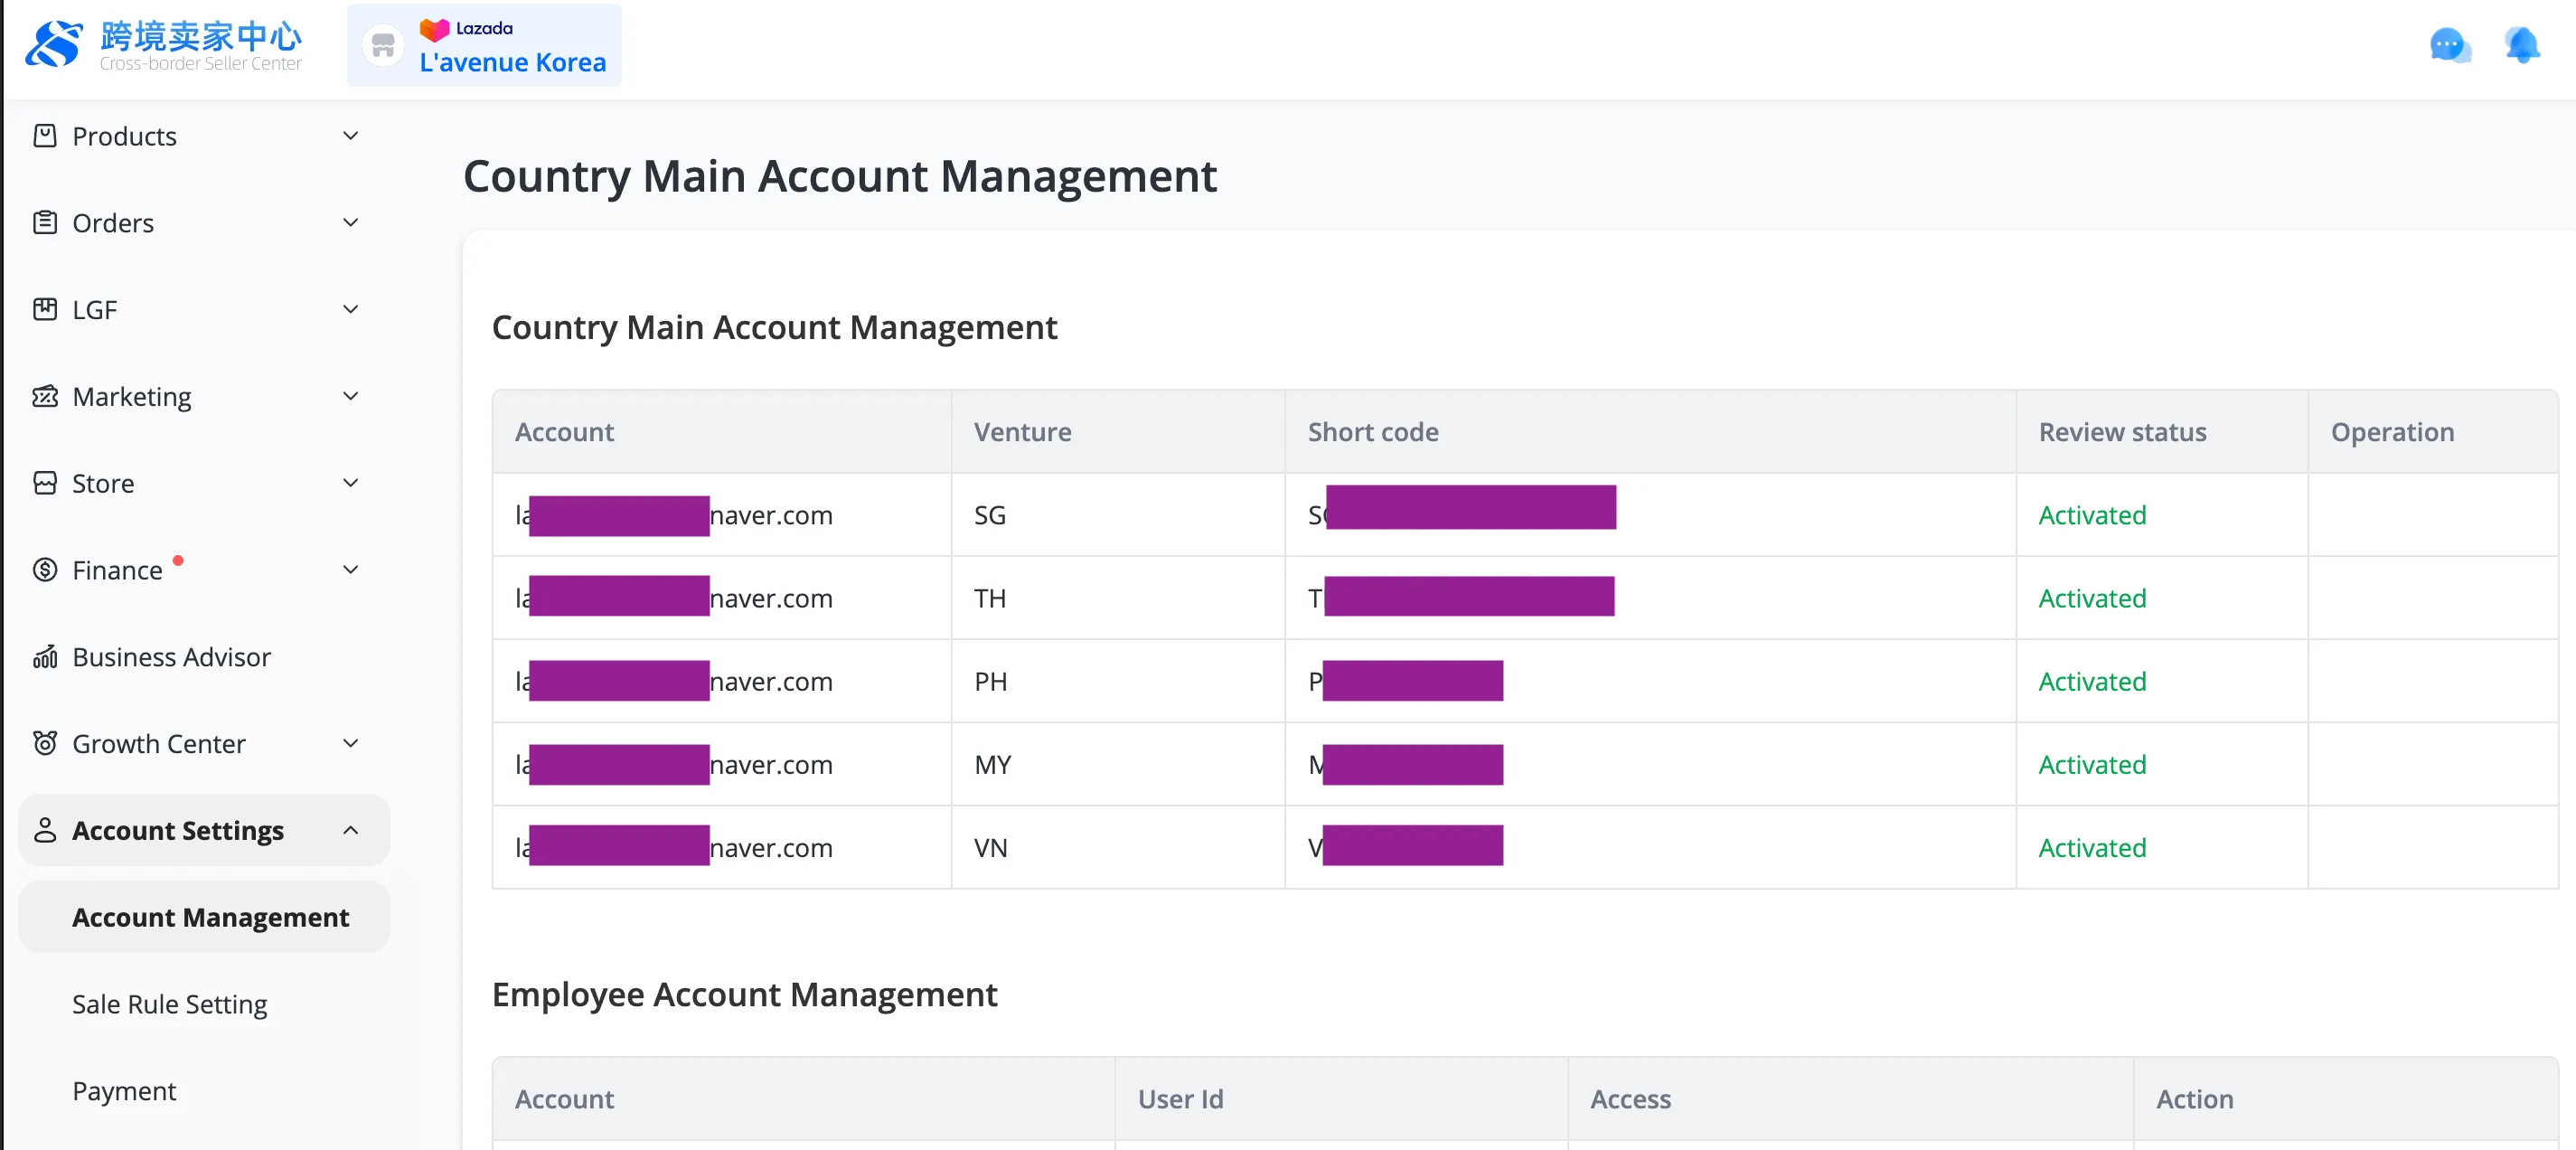Open the L'avenue Korea store selector
Image resolution: width=2576 pixels, height=1150 pixels.
[x=484, y=45]
